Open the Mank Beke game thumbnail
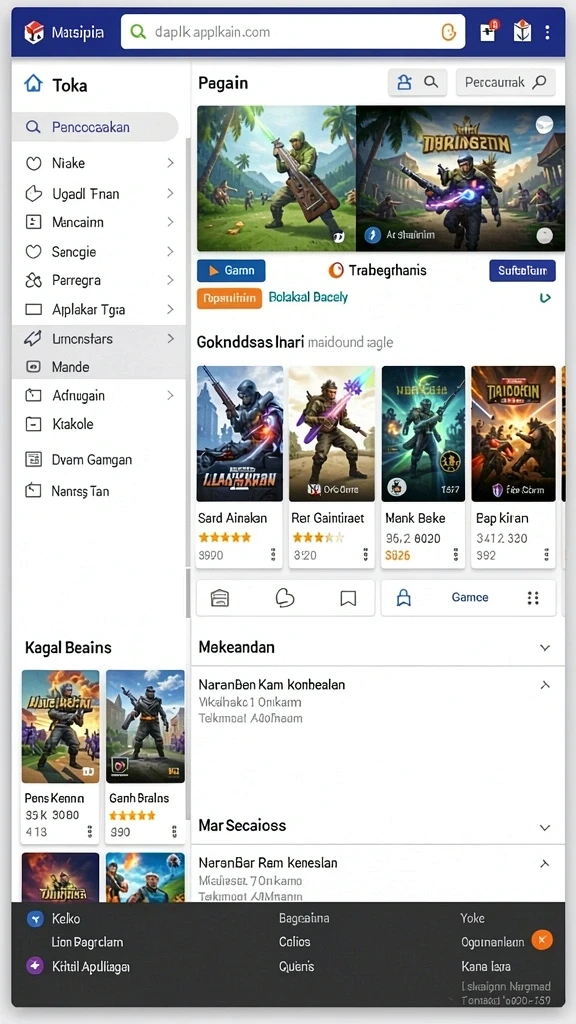Screen dimensions: 576x1024 click(x=423, y=434)
